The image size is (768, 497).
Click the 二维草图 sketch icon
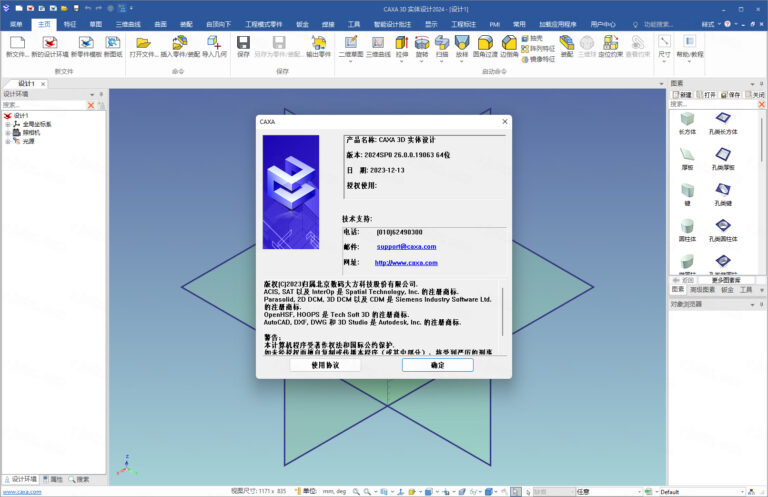[x=351, y=43]
